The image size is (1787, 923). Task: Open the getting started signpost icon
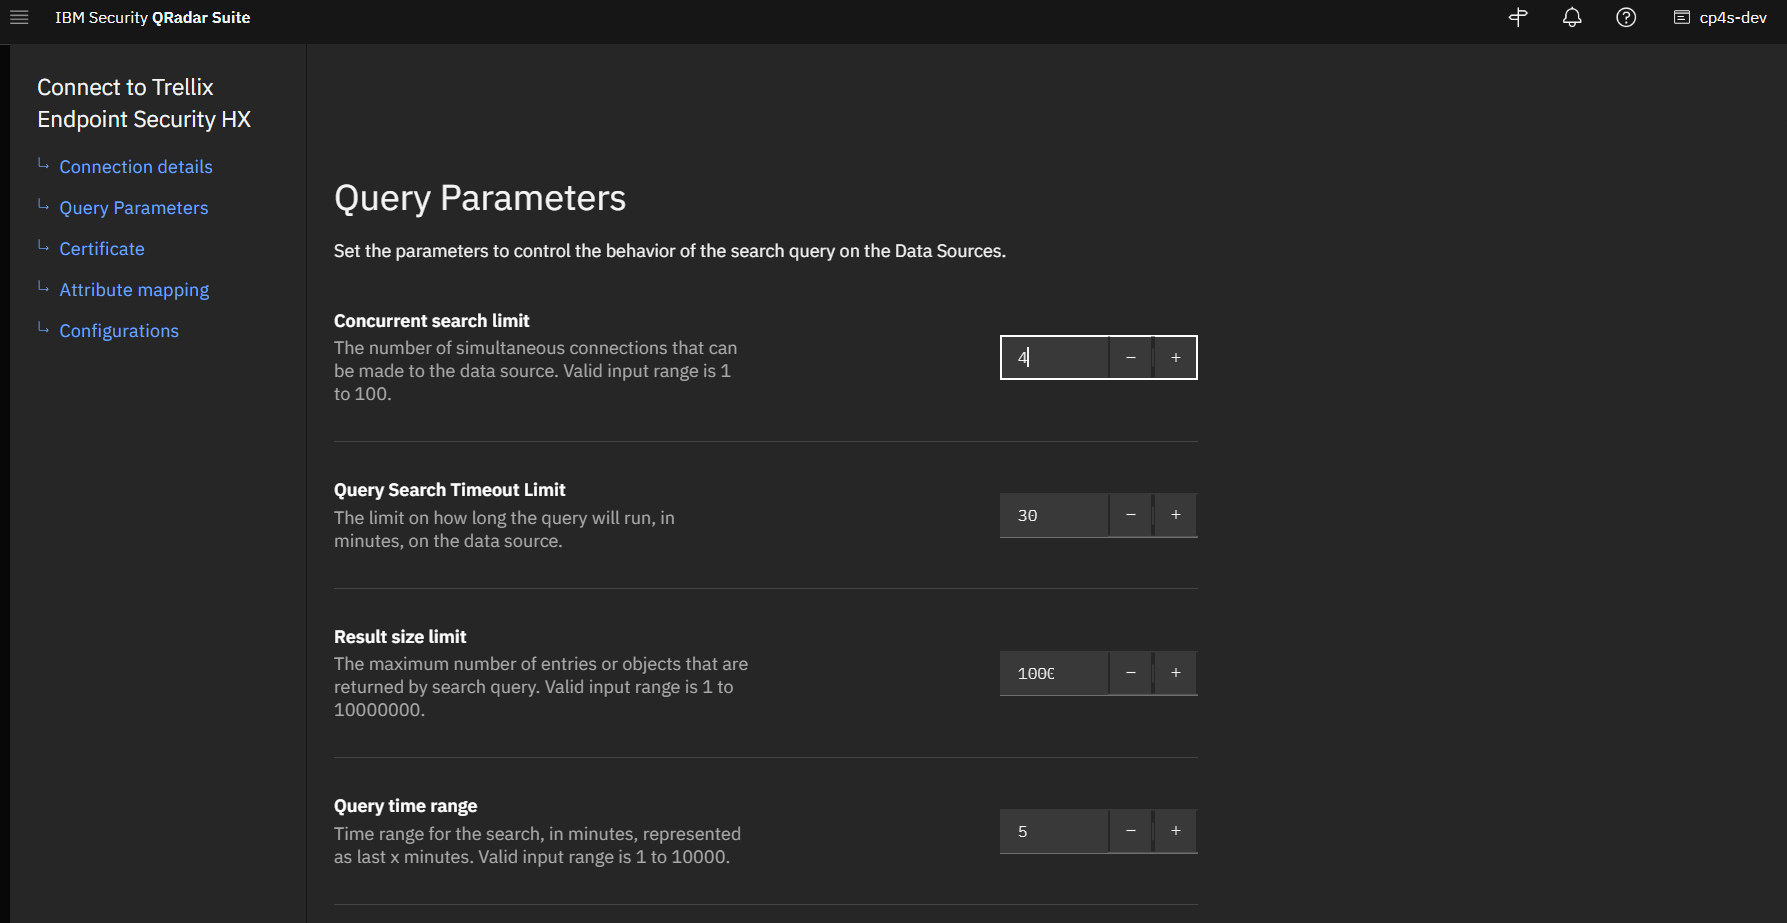pos(1518,17)
